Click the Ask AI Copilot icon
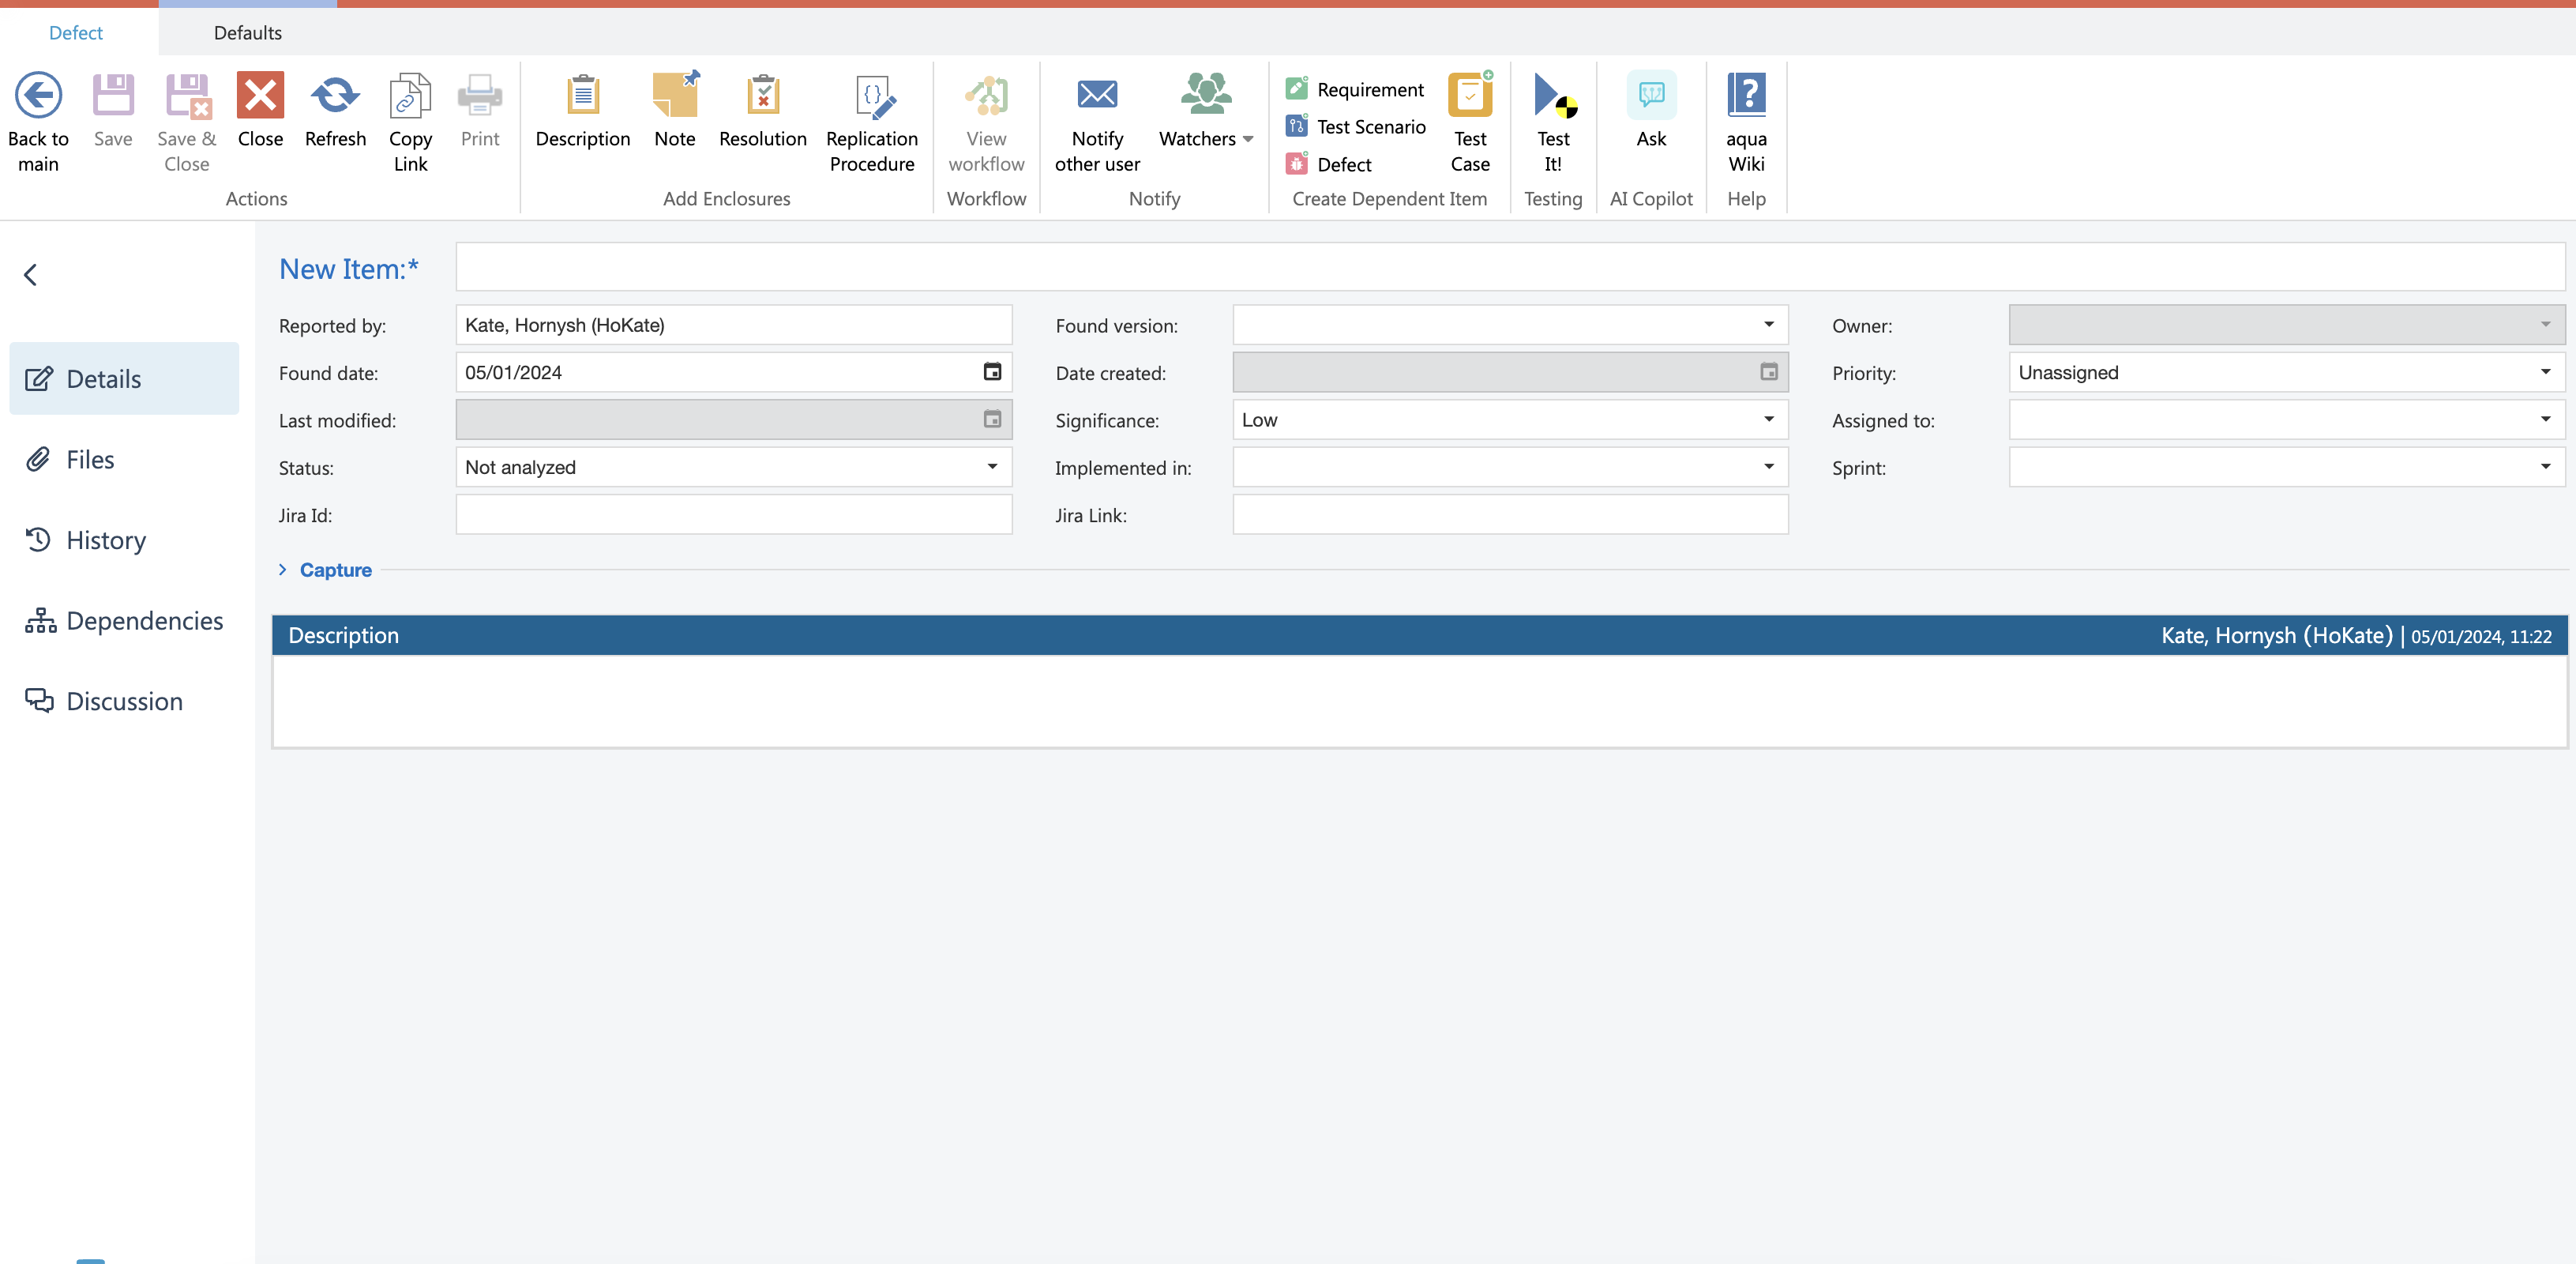Viewport: 2576px width, 1264px height. [x=1651, y=96]
